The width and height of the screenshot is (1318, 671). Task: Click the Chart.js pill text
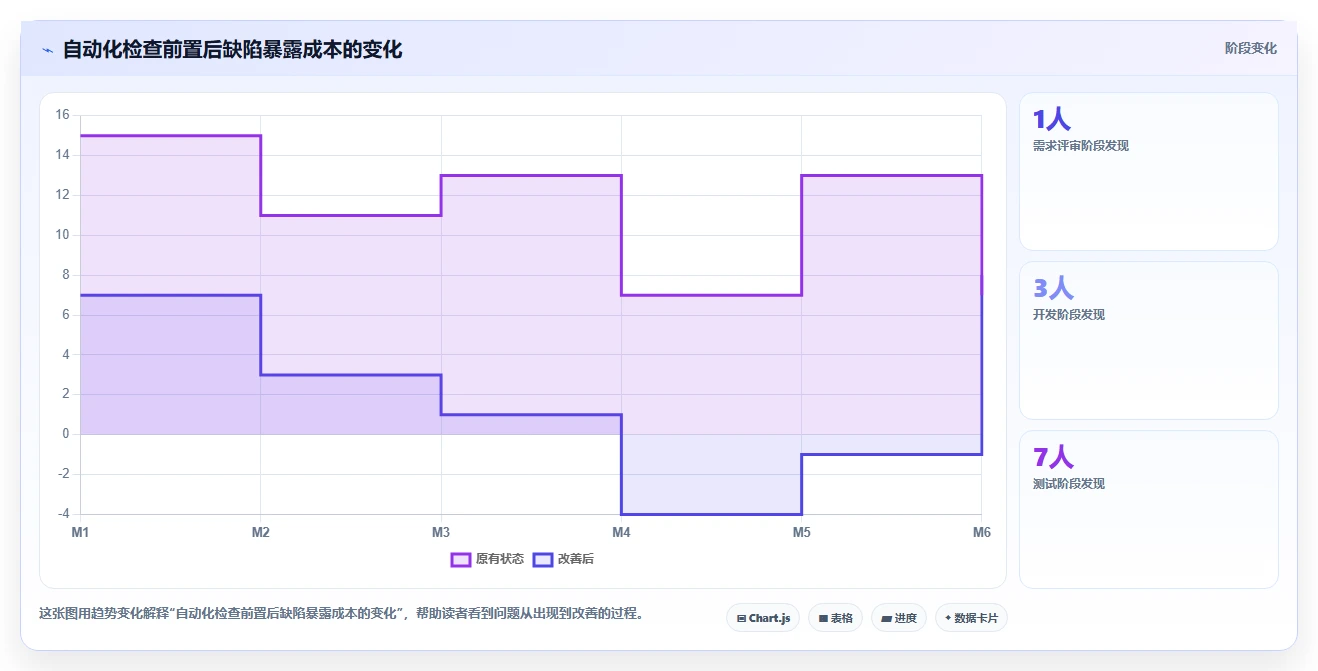click(x=769, y=618)
